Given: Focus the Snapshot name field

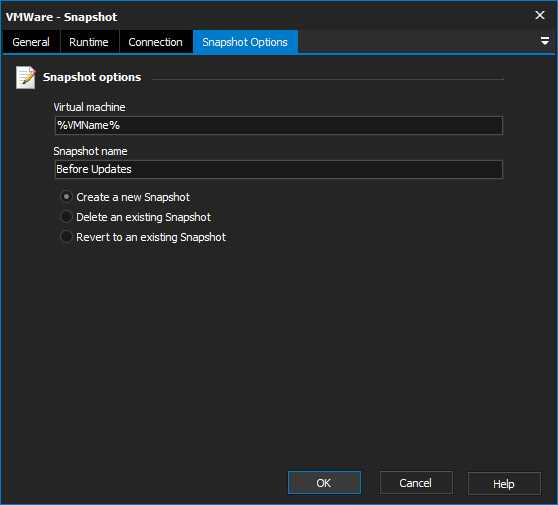Looking at the screenshot, I should (x=279, y=169).
